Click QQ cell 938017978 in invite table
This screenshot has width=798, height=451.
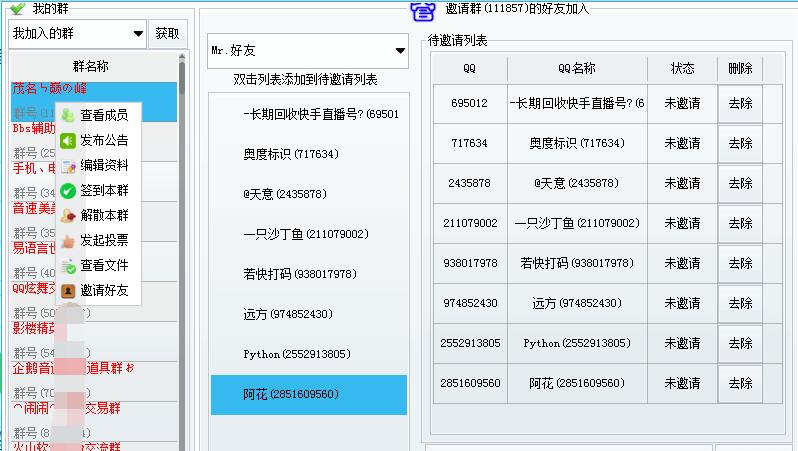[470, 264]
